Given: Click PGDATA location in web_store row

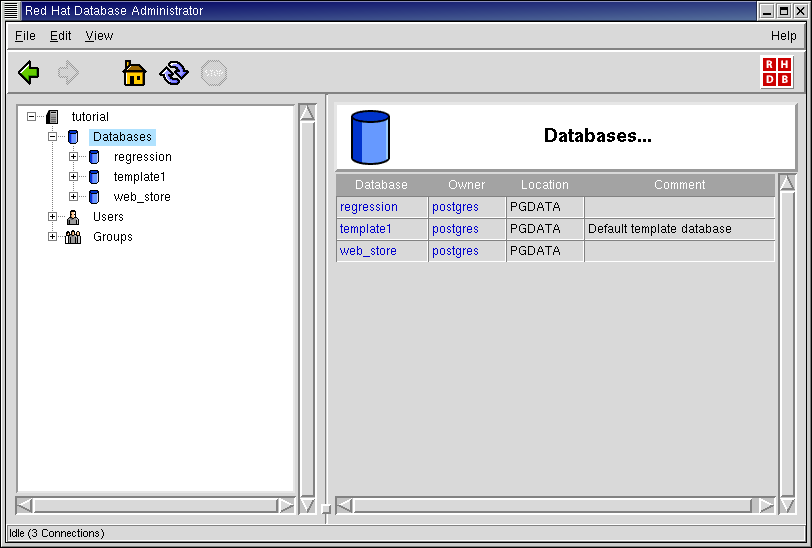Looking at the screenshot, I should pos(545,251).
